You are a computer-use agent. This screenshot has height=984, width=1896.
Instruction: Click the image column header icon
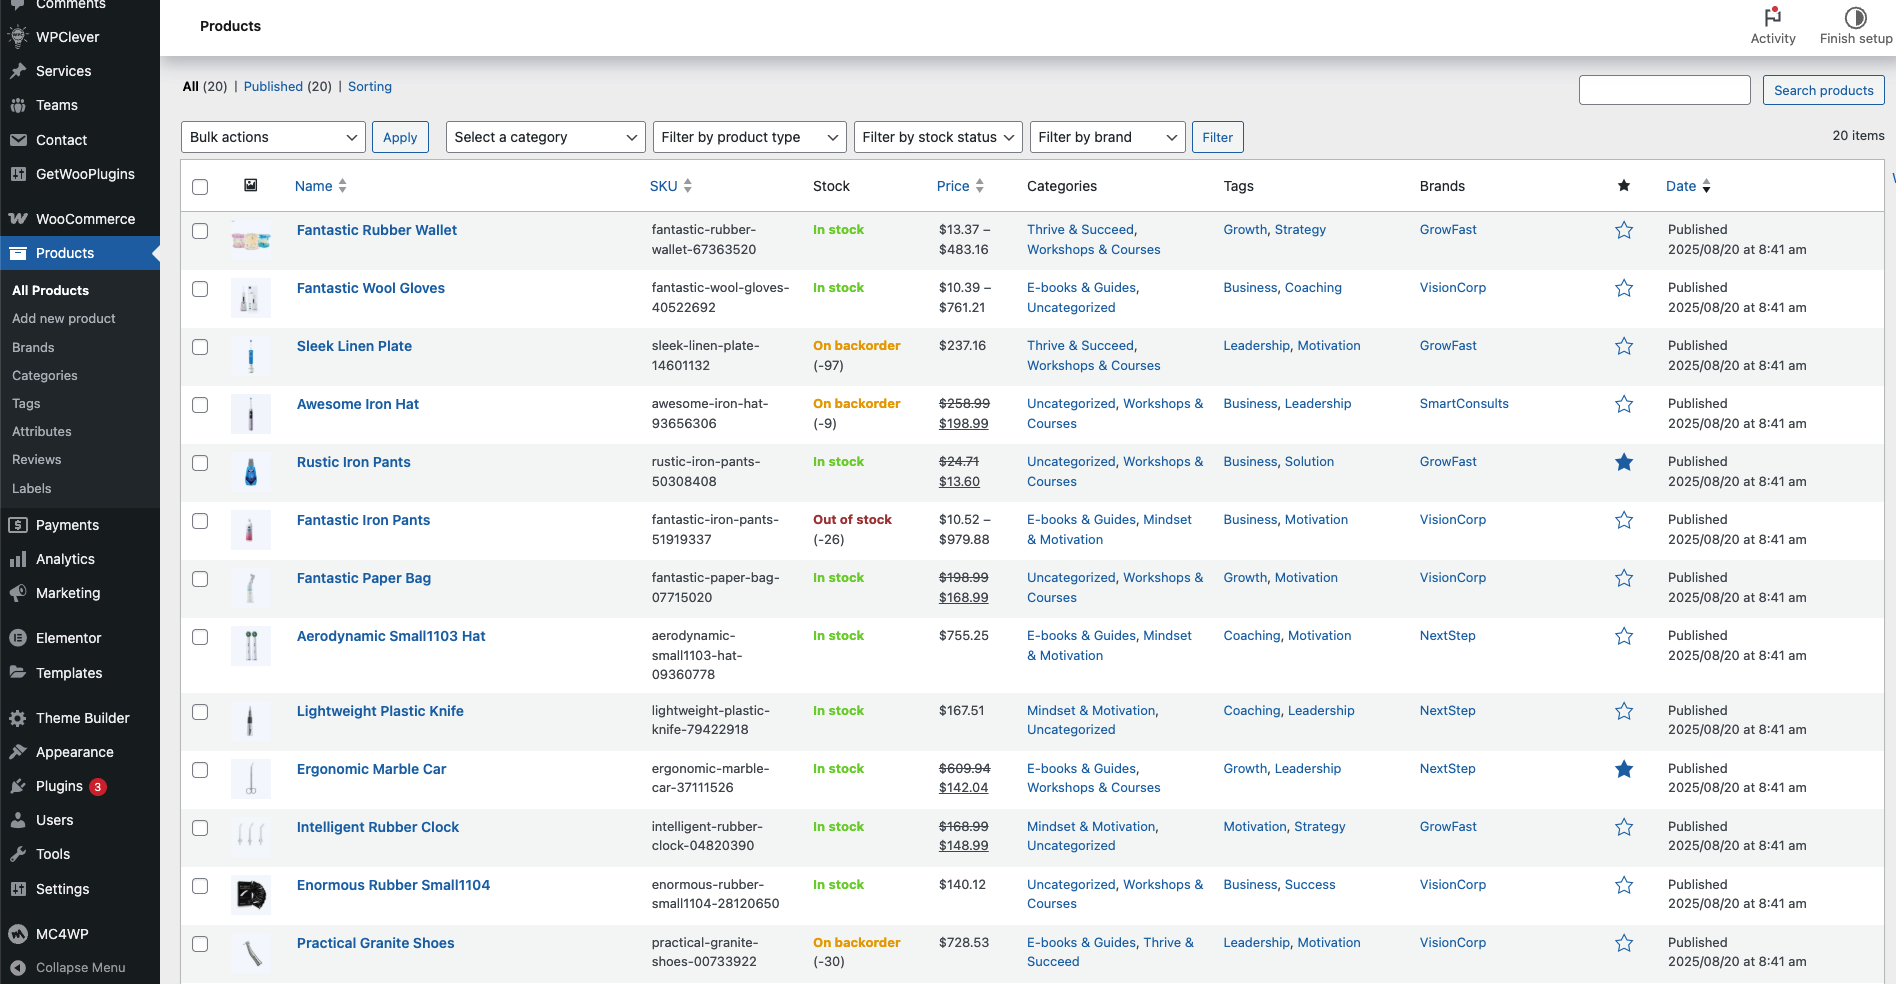251,186
